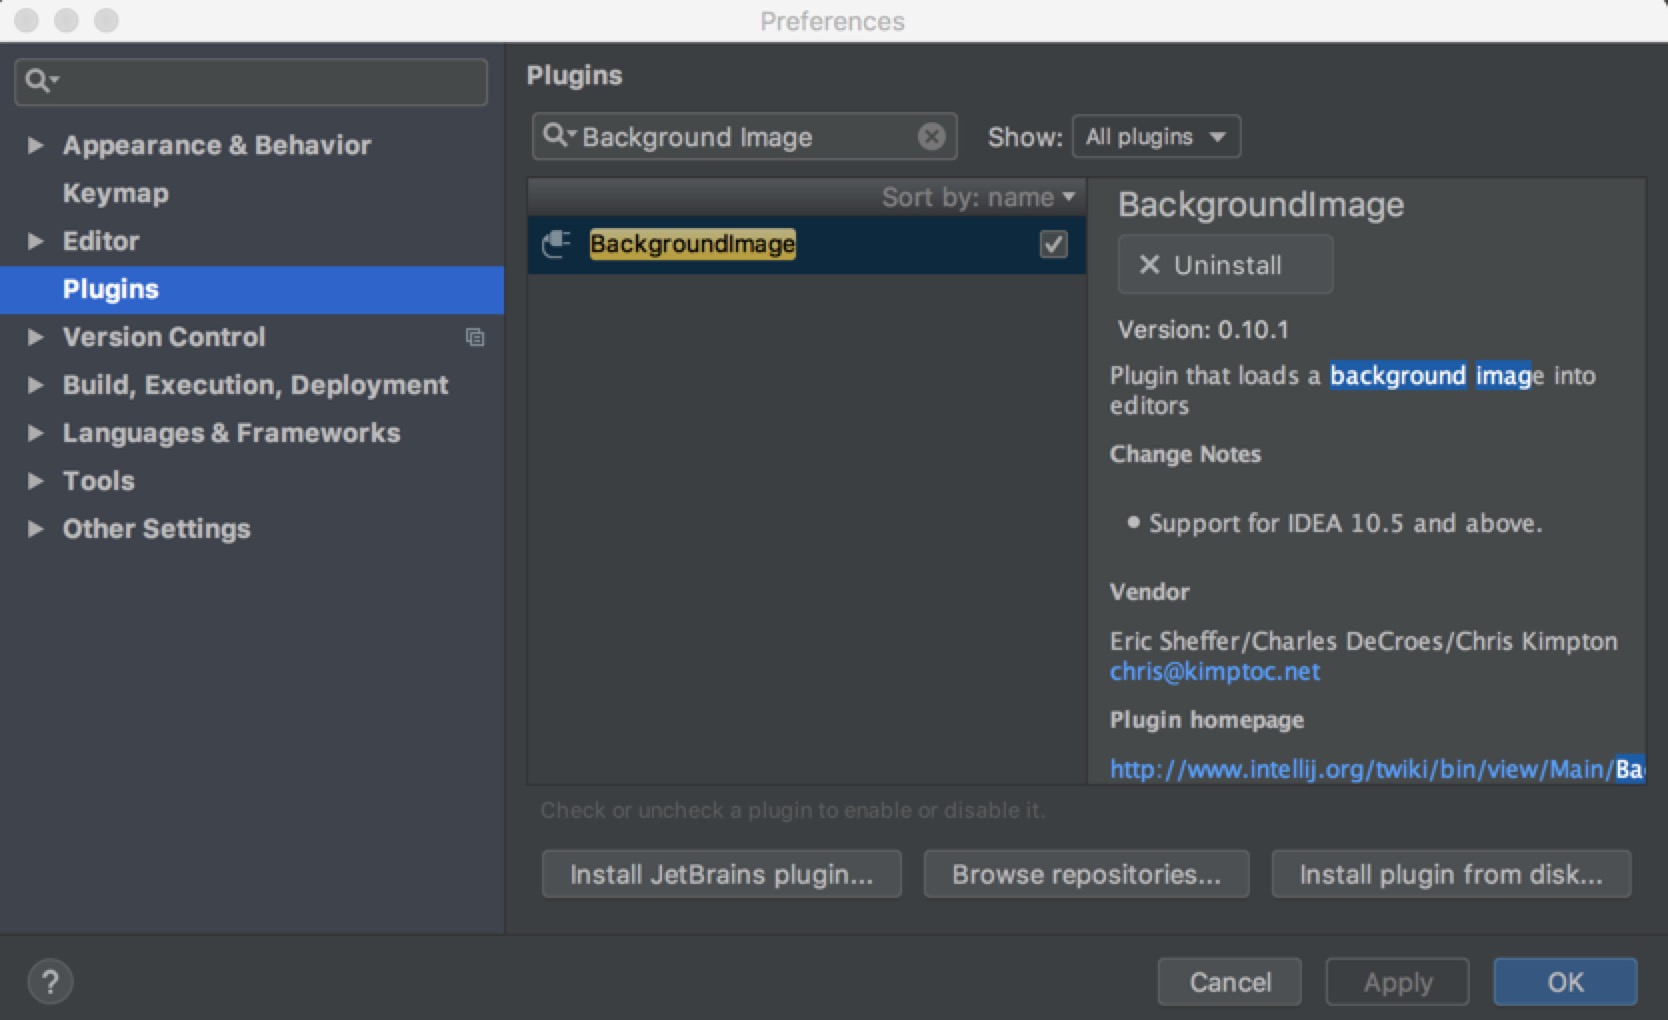Select Keymap in the settings tree
The height and width of the screenshot is (1020, 1668).
[x=115, y=193]
